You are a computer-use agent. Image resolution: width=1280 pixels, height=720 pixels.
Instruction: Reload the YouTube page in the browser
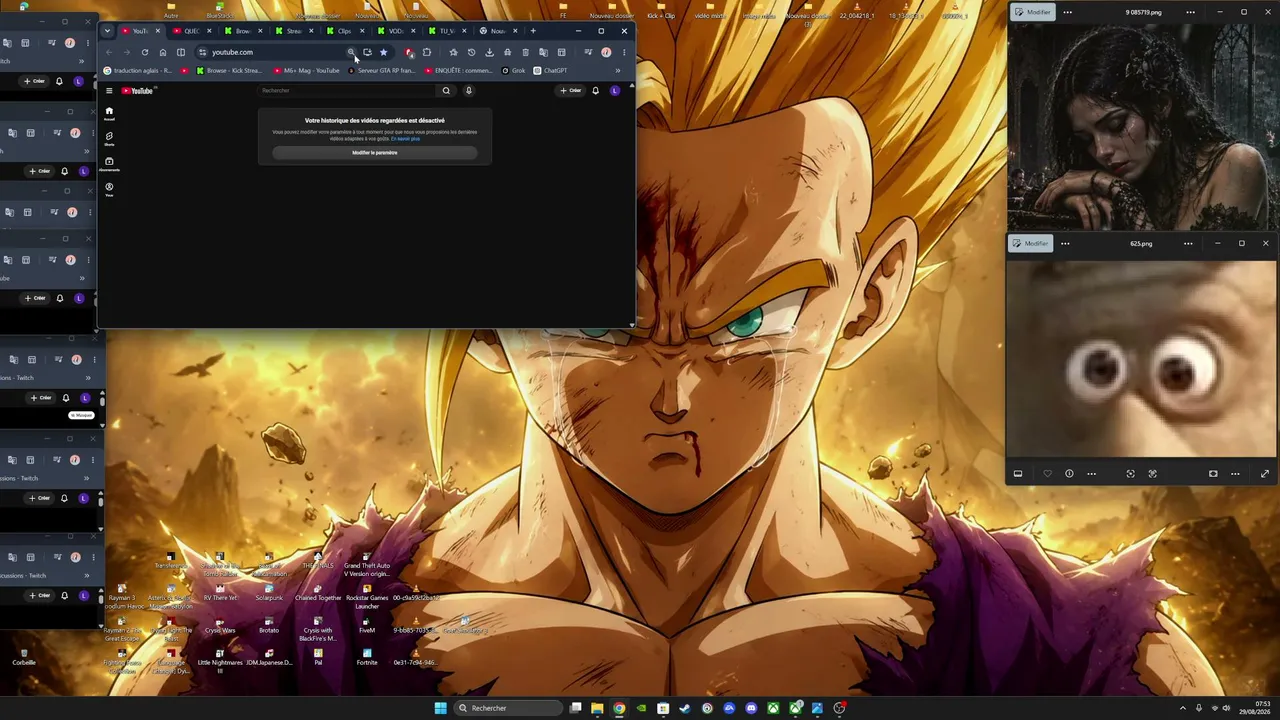pos(145,52)
